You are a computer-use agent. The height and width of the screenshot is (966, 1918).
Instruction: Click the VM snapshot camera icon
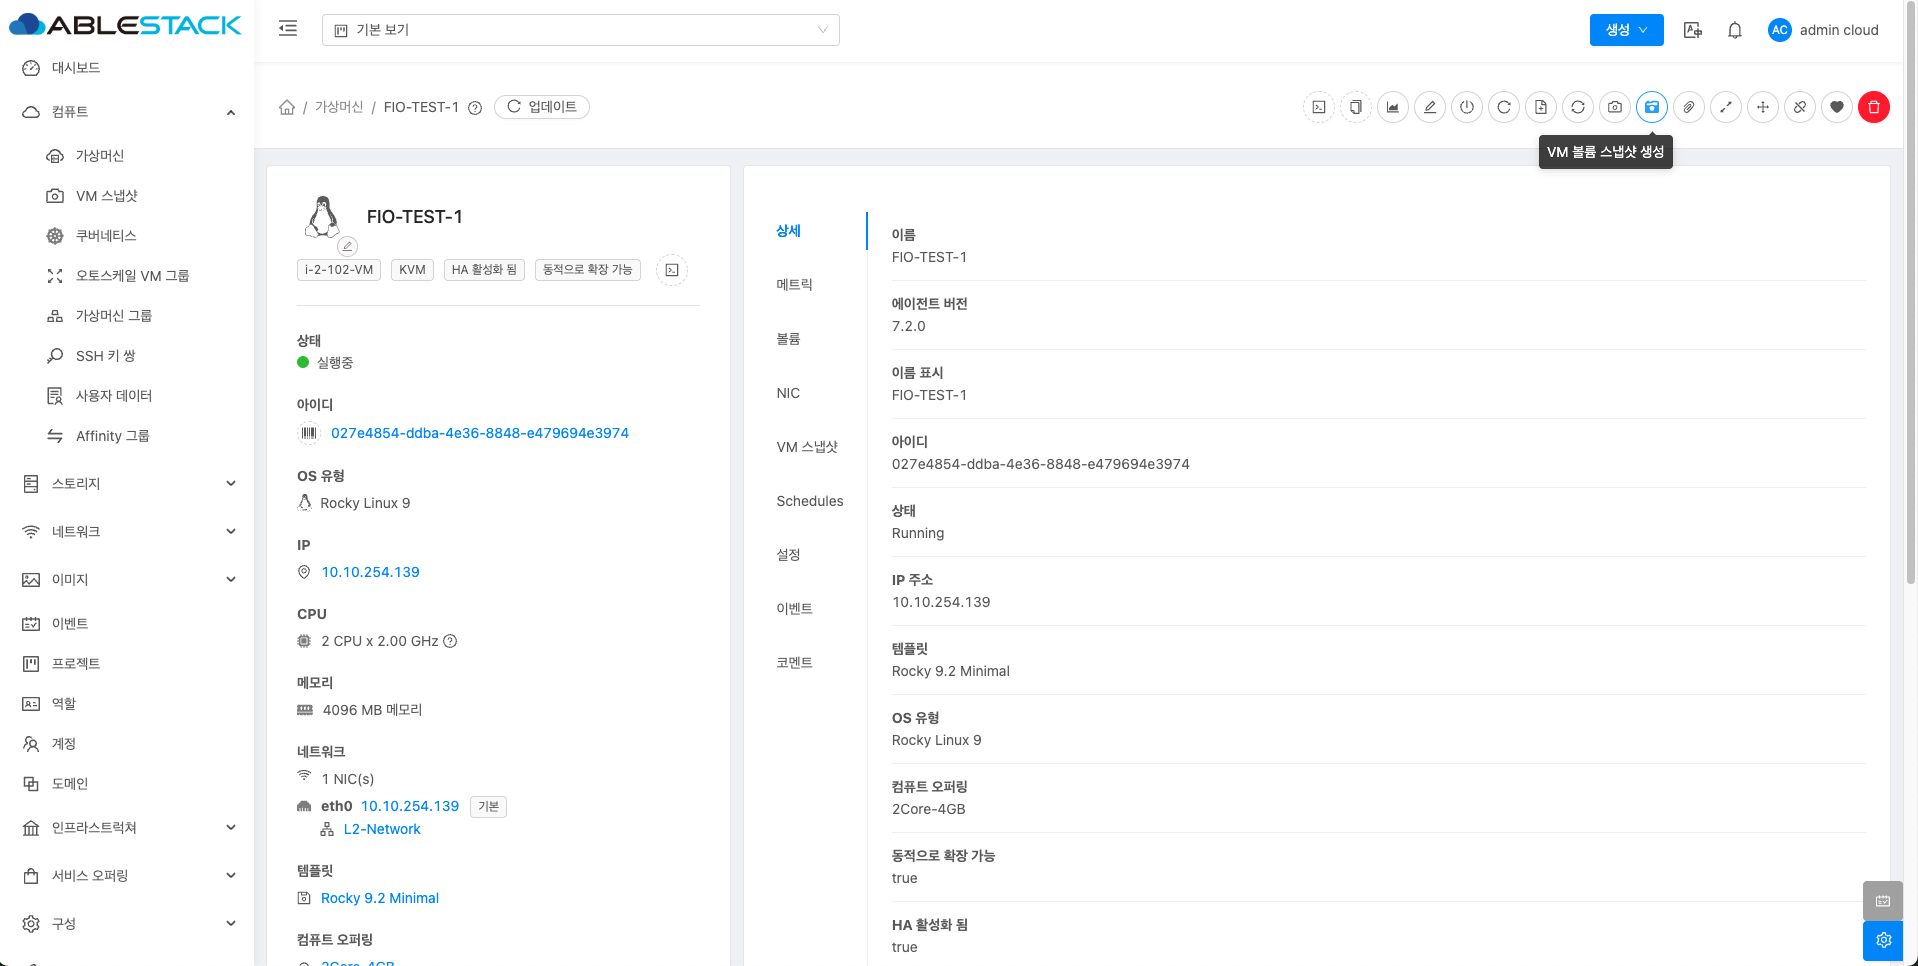click(1615, 107)
